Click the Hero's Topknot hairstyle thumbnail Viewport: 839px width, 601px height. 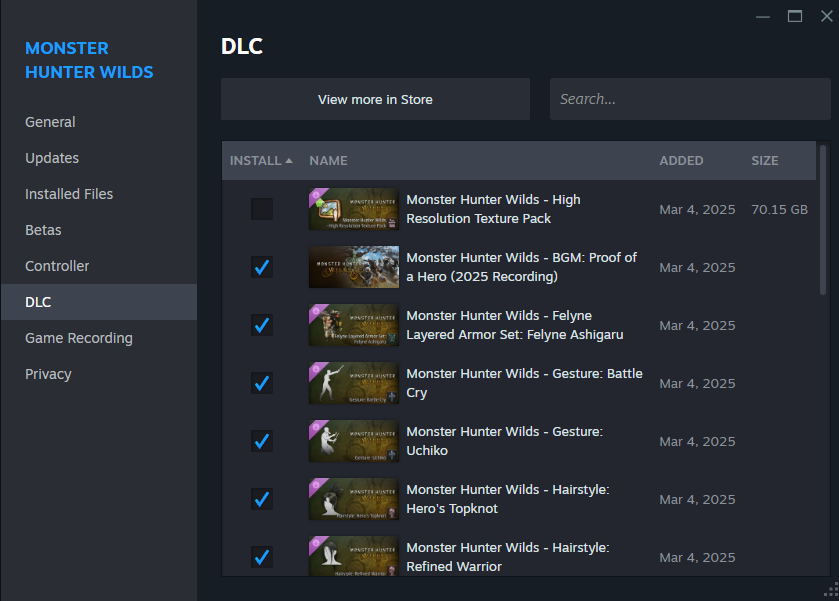pyautogui.click(x=354, y=499)
